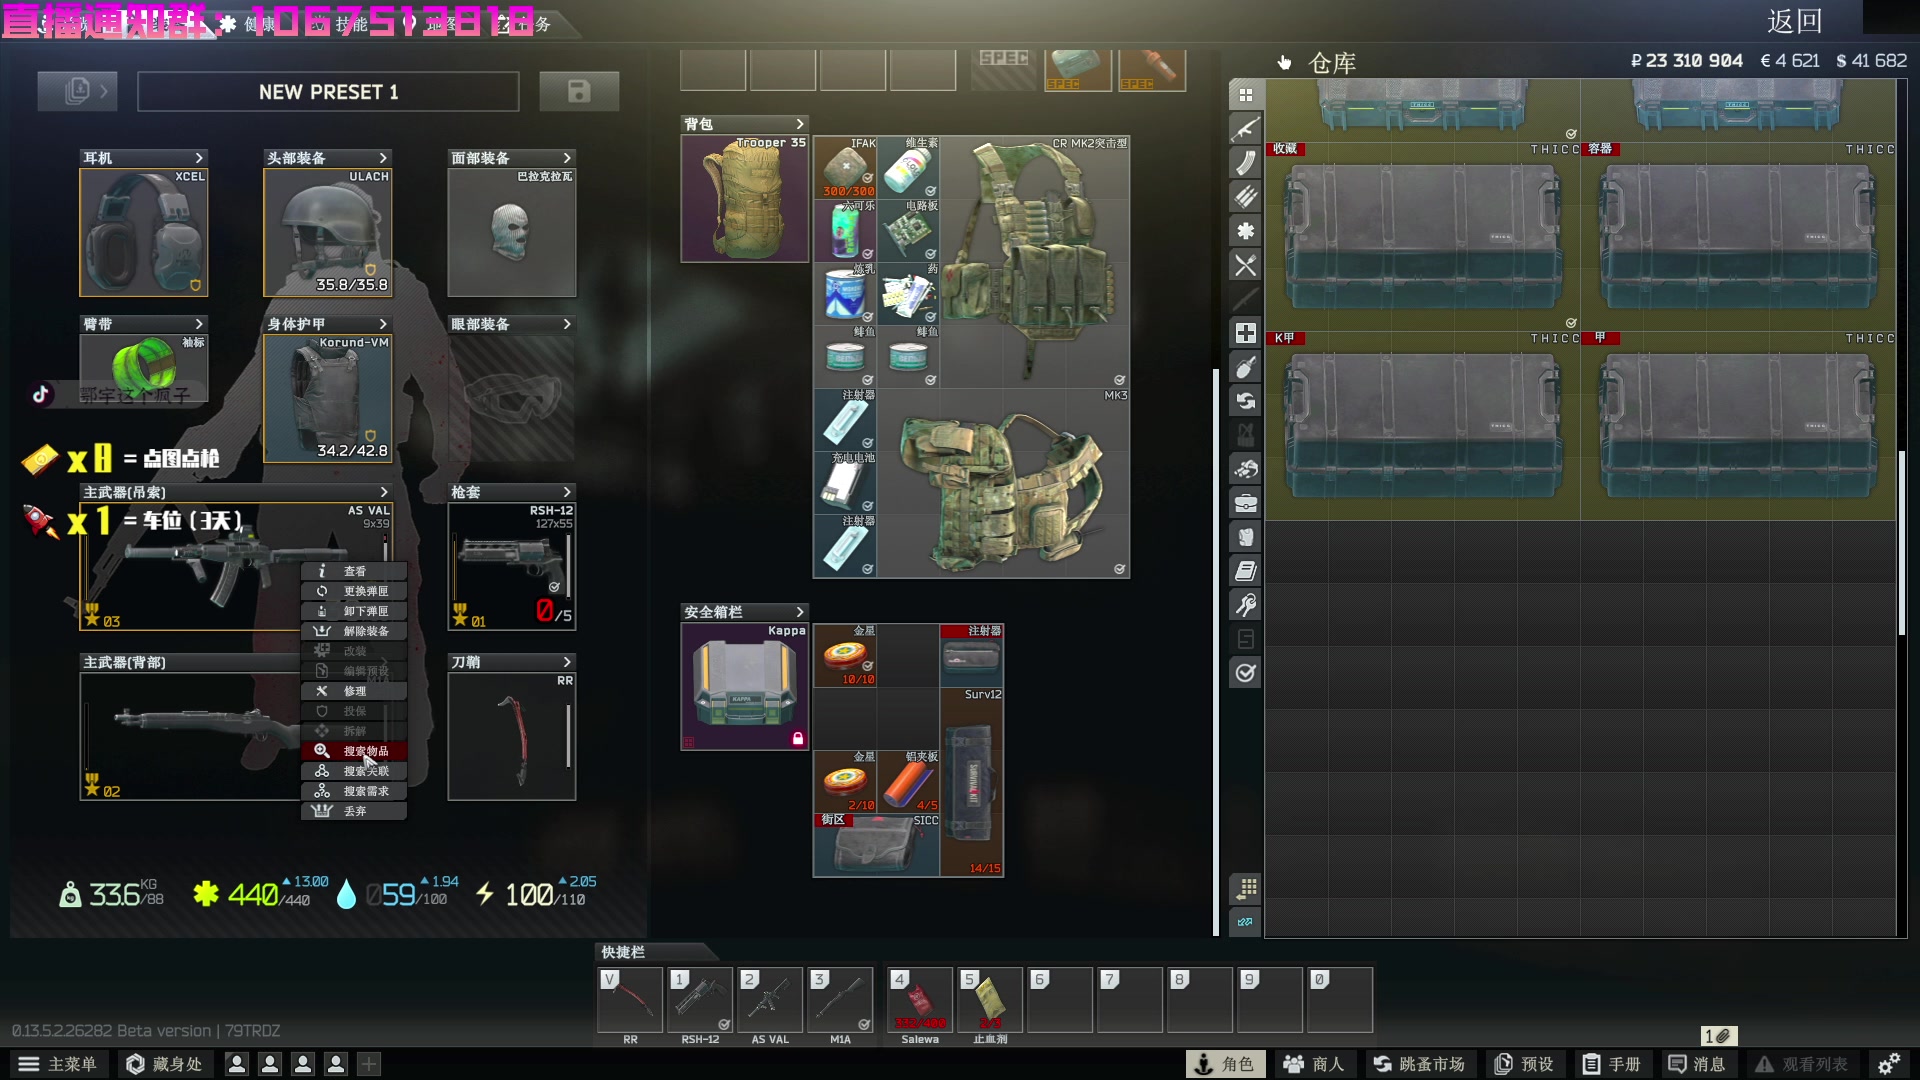Viewport: 1920px width, 1080px height.
Task: Filter stash by briefcase containers icon
Action: point(1245,503)
